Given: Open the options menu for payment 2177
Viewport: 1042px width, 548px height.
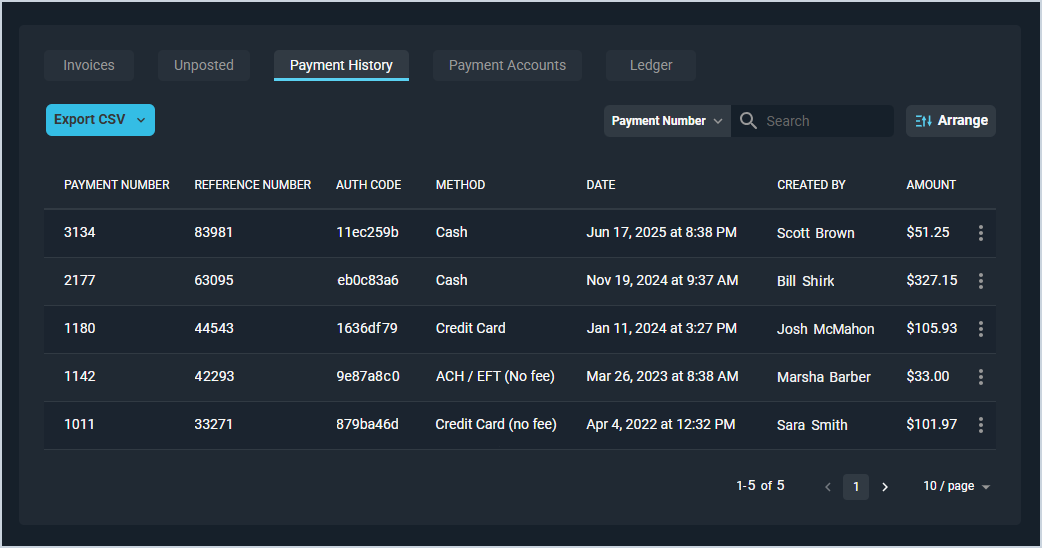Looking at the screenshot, I should [x=980, y=281].
